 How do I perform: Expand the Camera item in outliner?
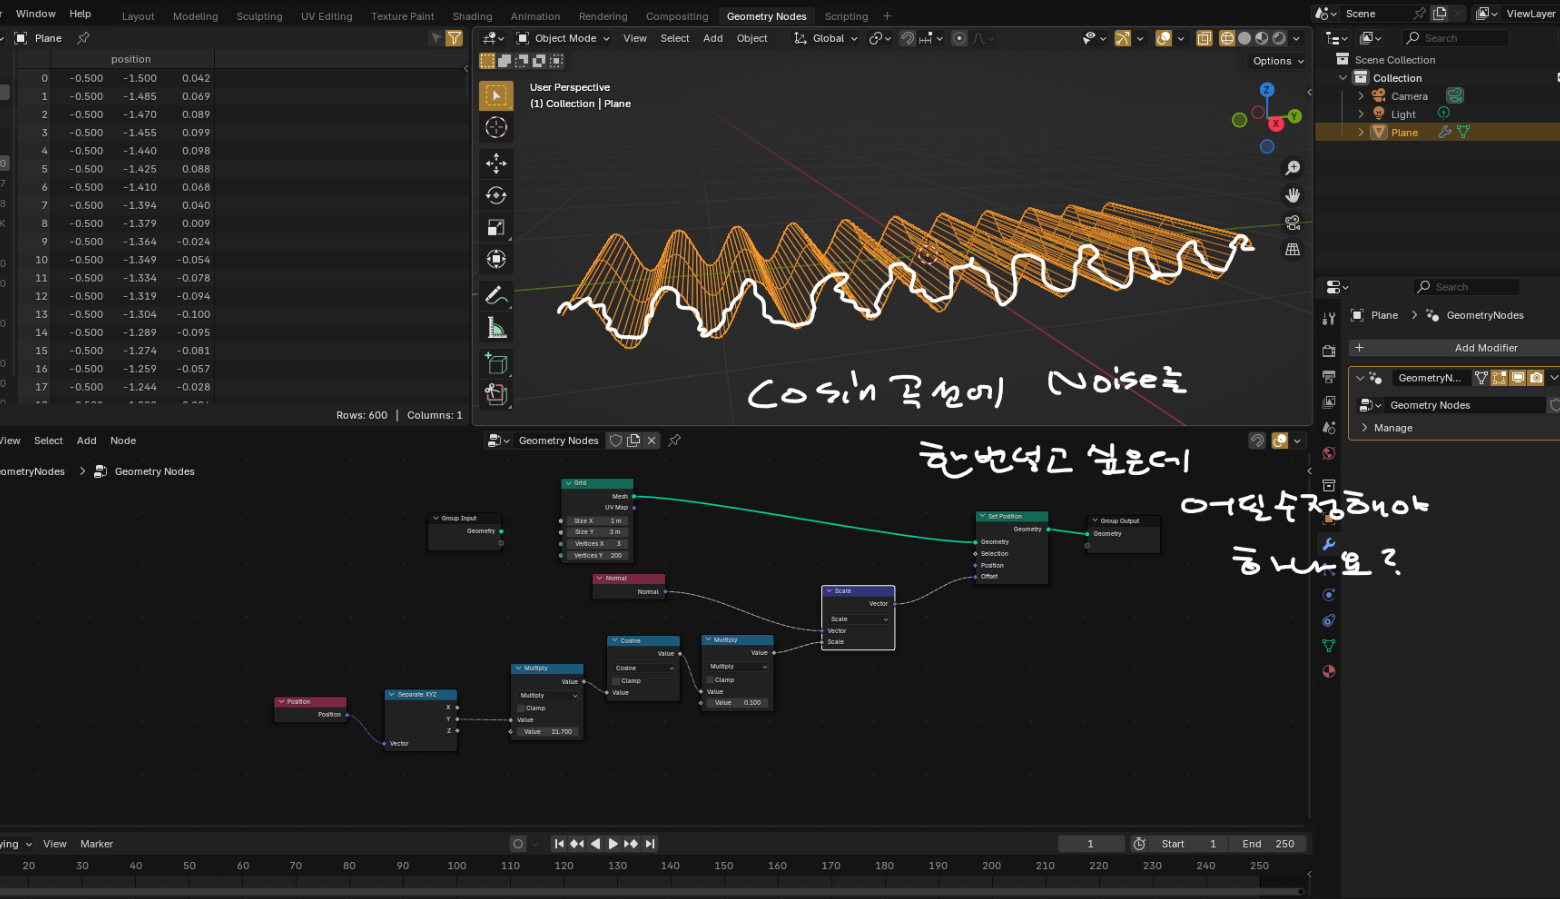point(1361,96)
